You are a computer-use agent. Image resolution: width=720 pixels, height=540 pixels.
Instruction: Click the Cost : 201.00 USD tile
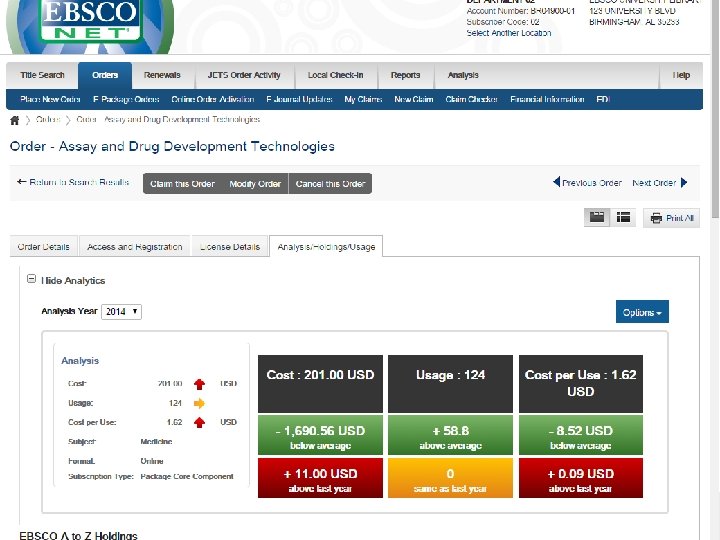pos(321,384)
